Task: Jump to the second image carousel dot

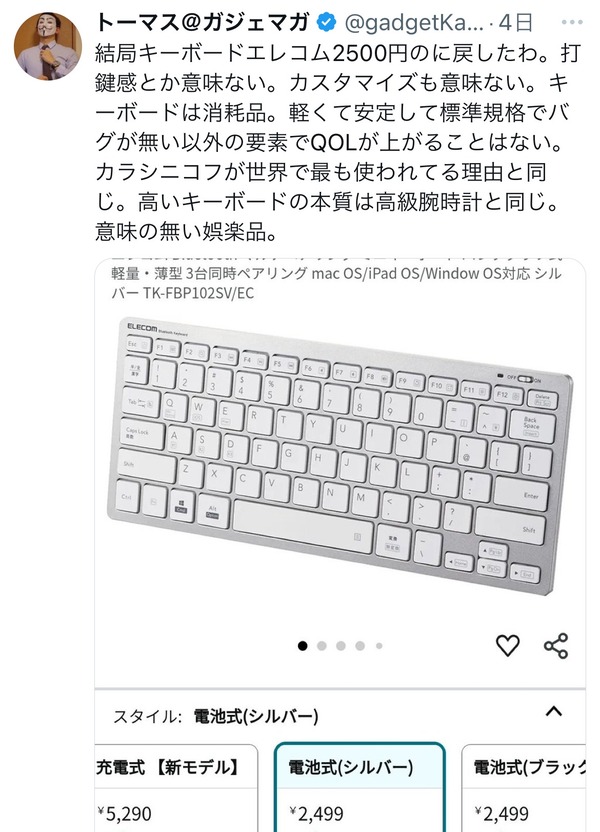Action: coord(321,646)
